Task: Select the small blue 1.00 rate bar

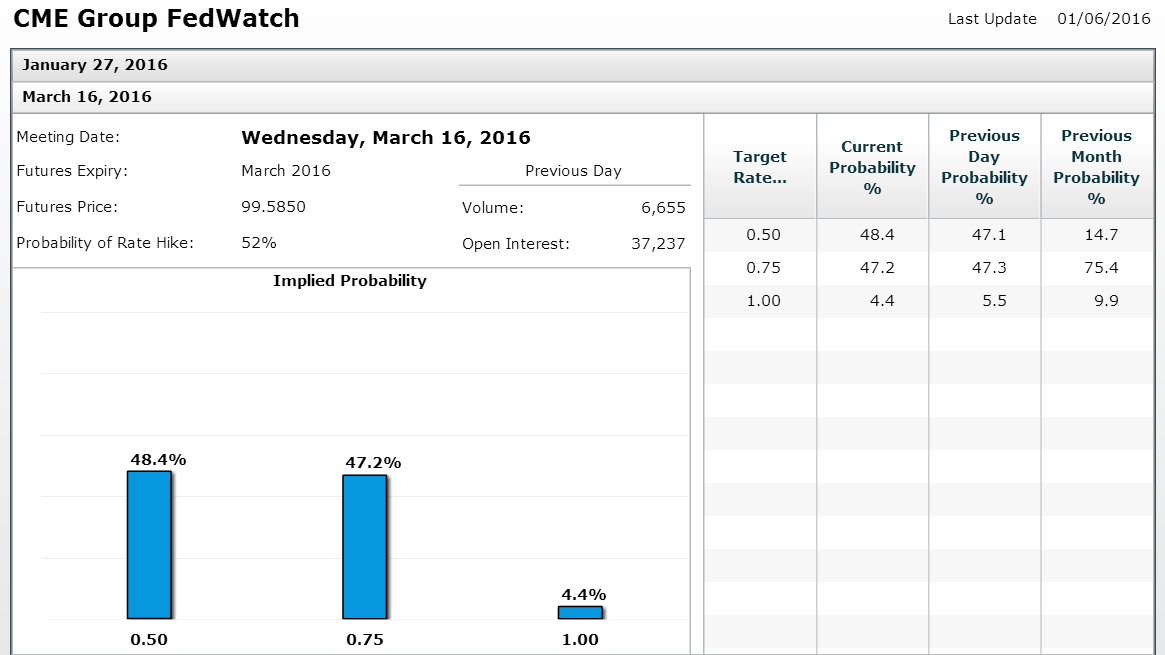Action: click(580, 612)
